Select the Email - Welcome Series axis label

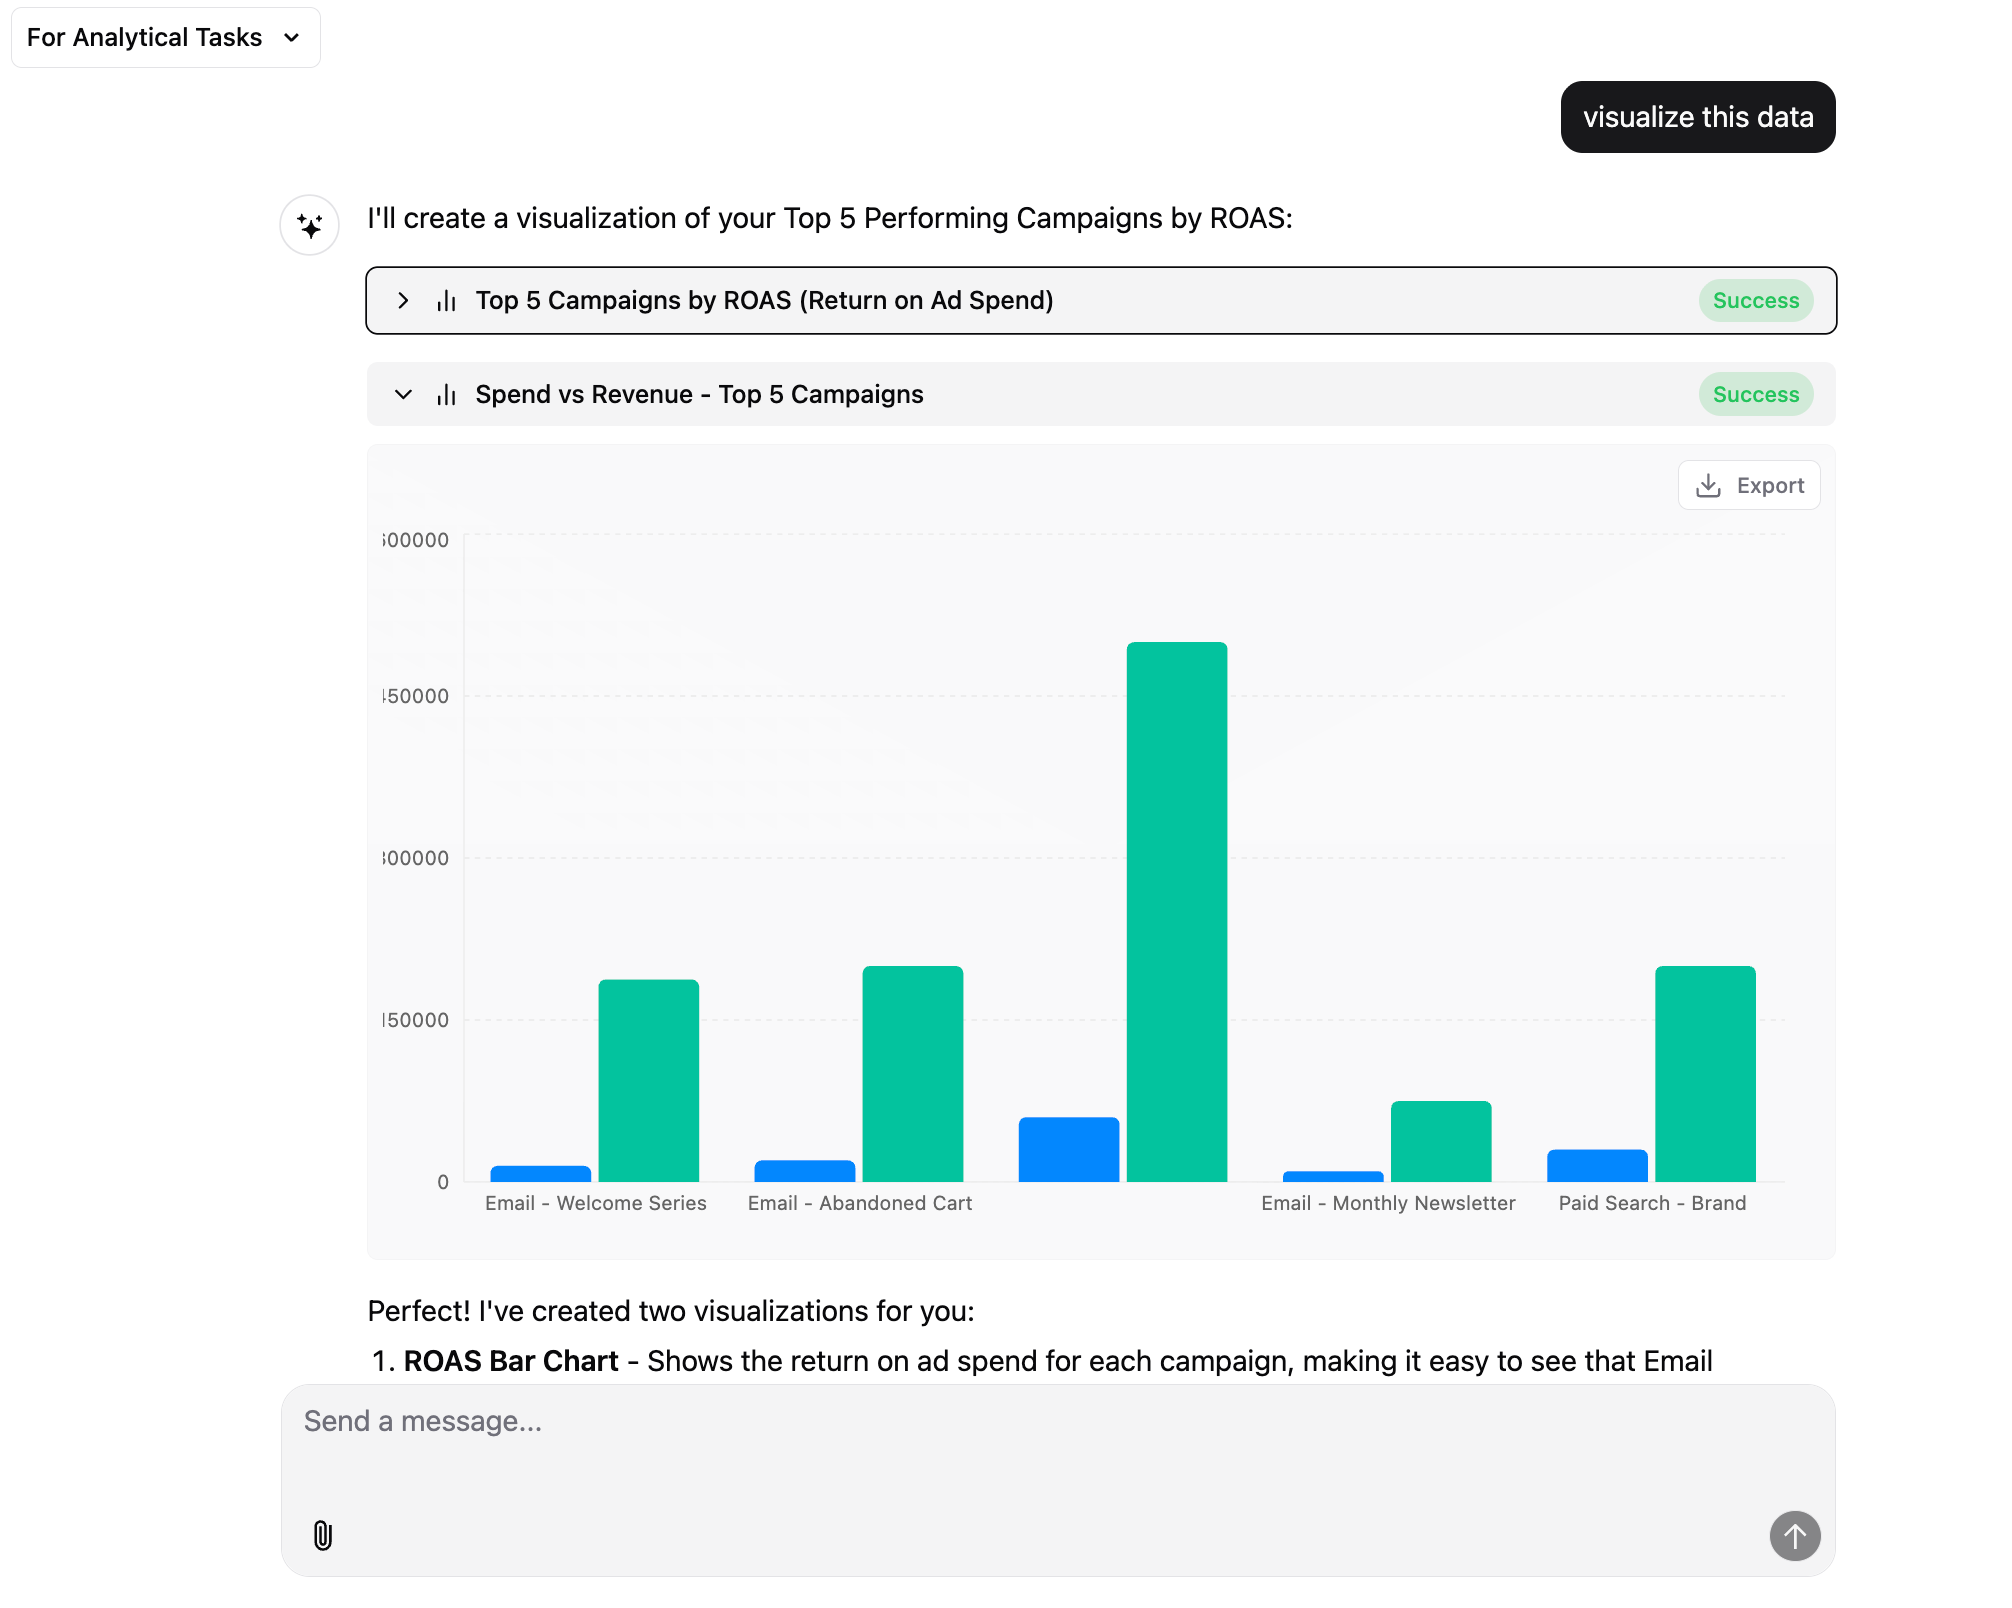tap(595, 1203)
